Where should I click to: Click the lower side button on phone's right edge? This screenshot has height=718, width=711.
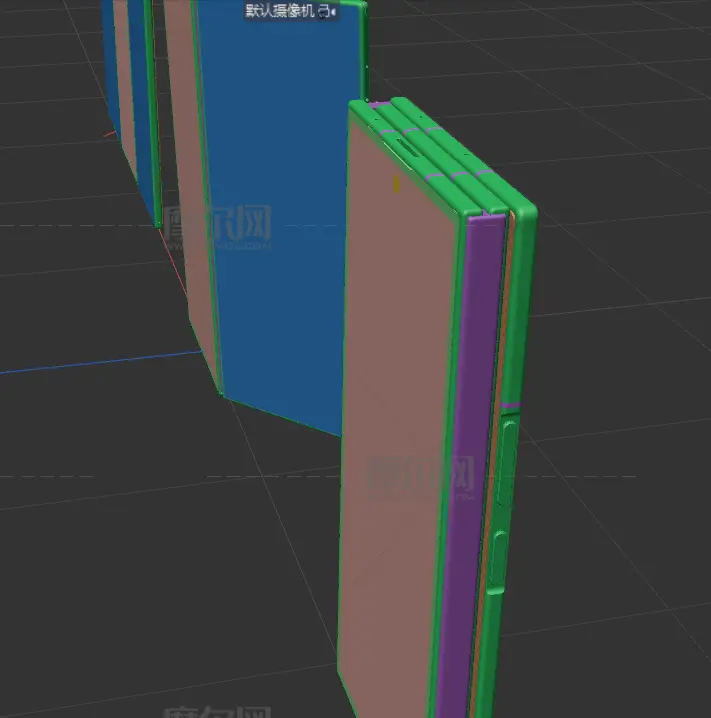[499, 559]
